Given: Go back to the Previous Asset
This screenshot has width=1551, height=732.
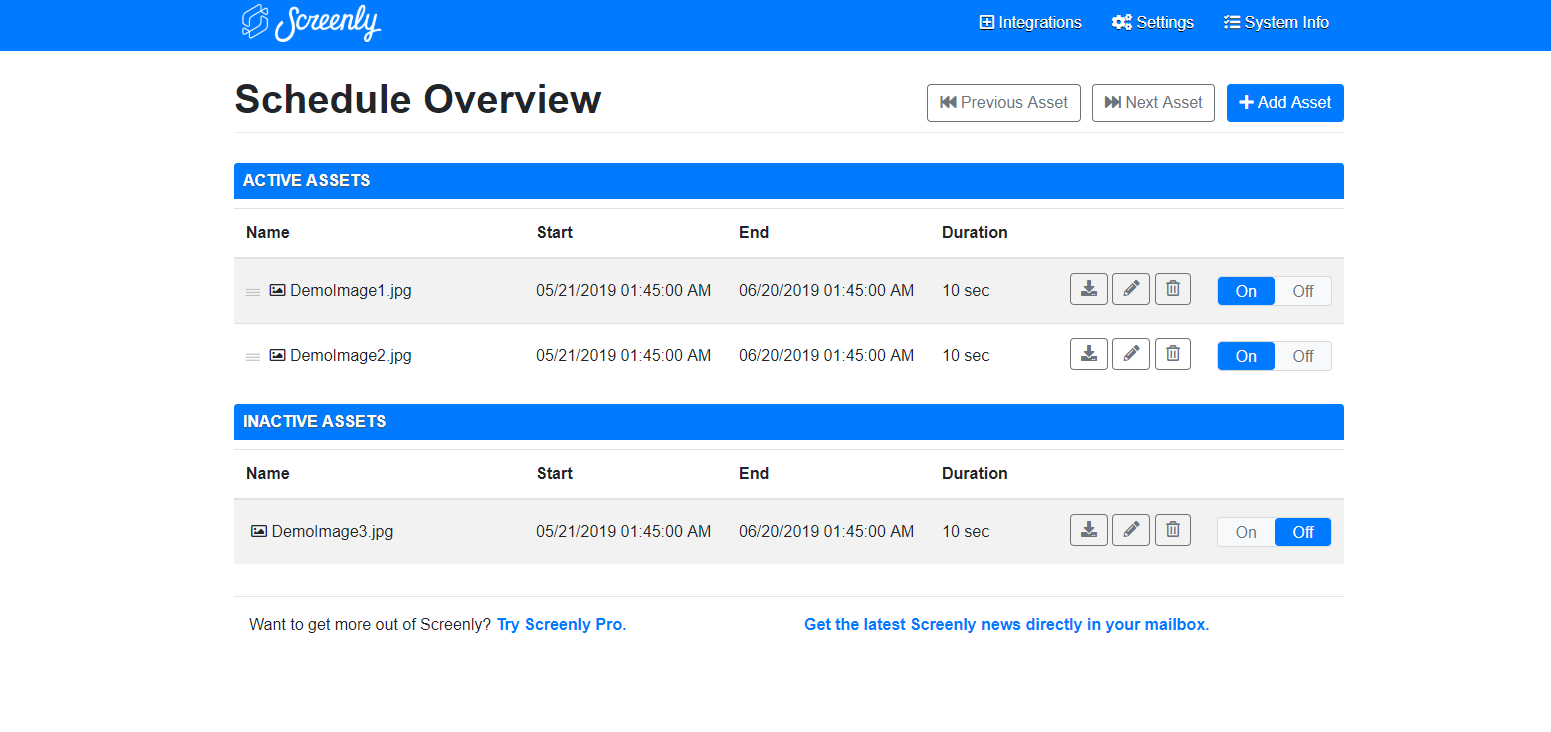Looking at the screenshot, I should (1003, 103).
